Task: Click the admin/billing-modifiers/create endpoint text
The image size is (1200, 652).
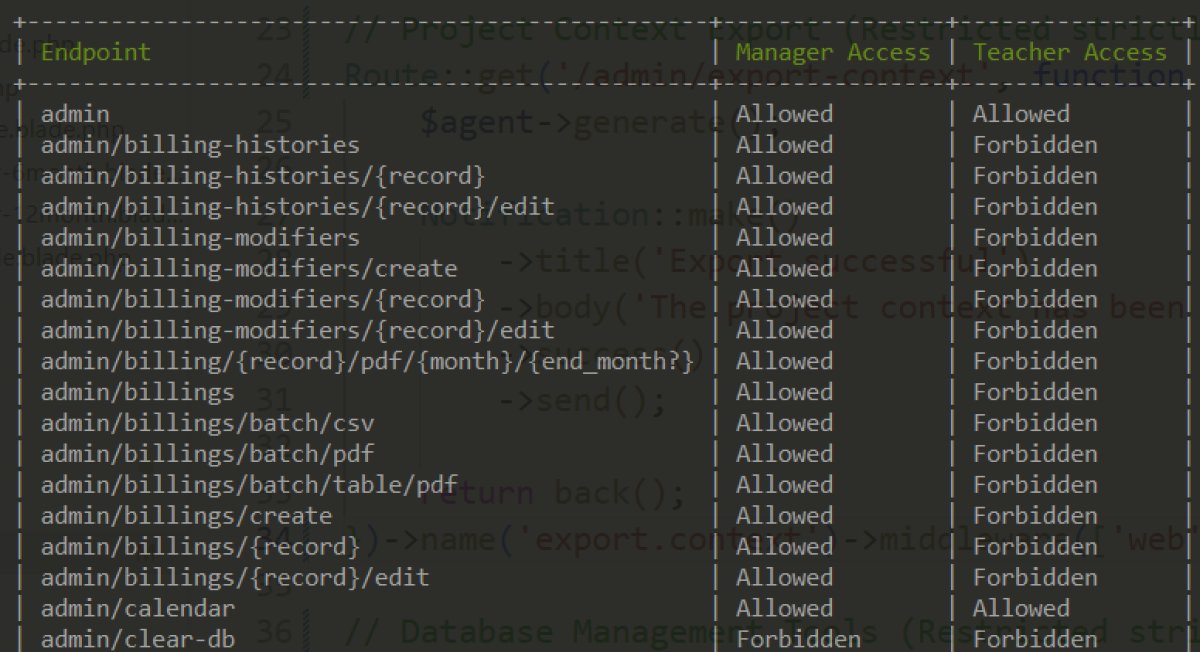Action: [x=249, y=269]
